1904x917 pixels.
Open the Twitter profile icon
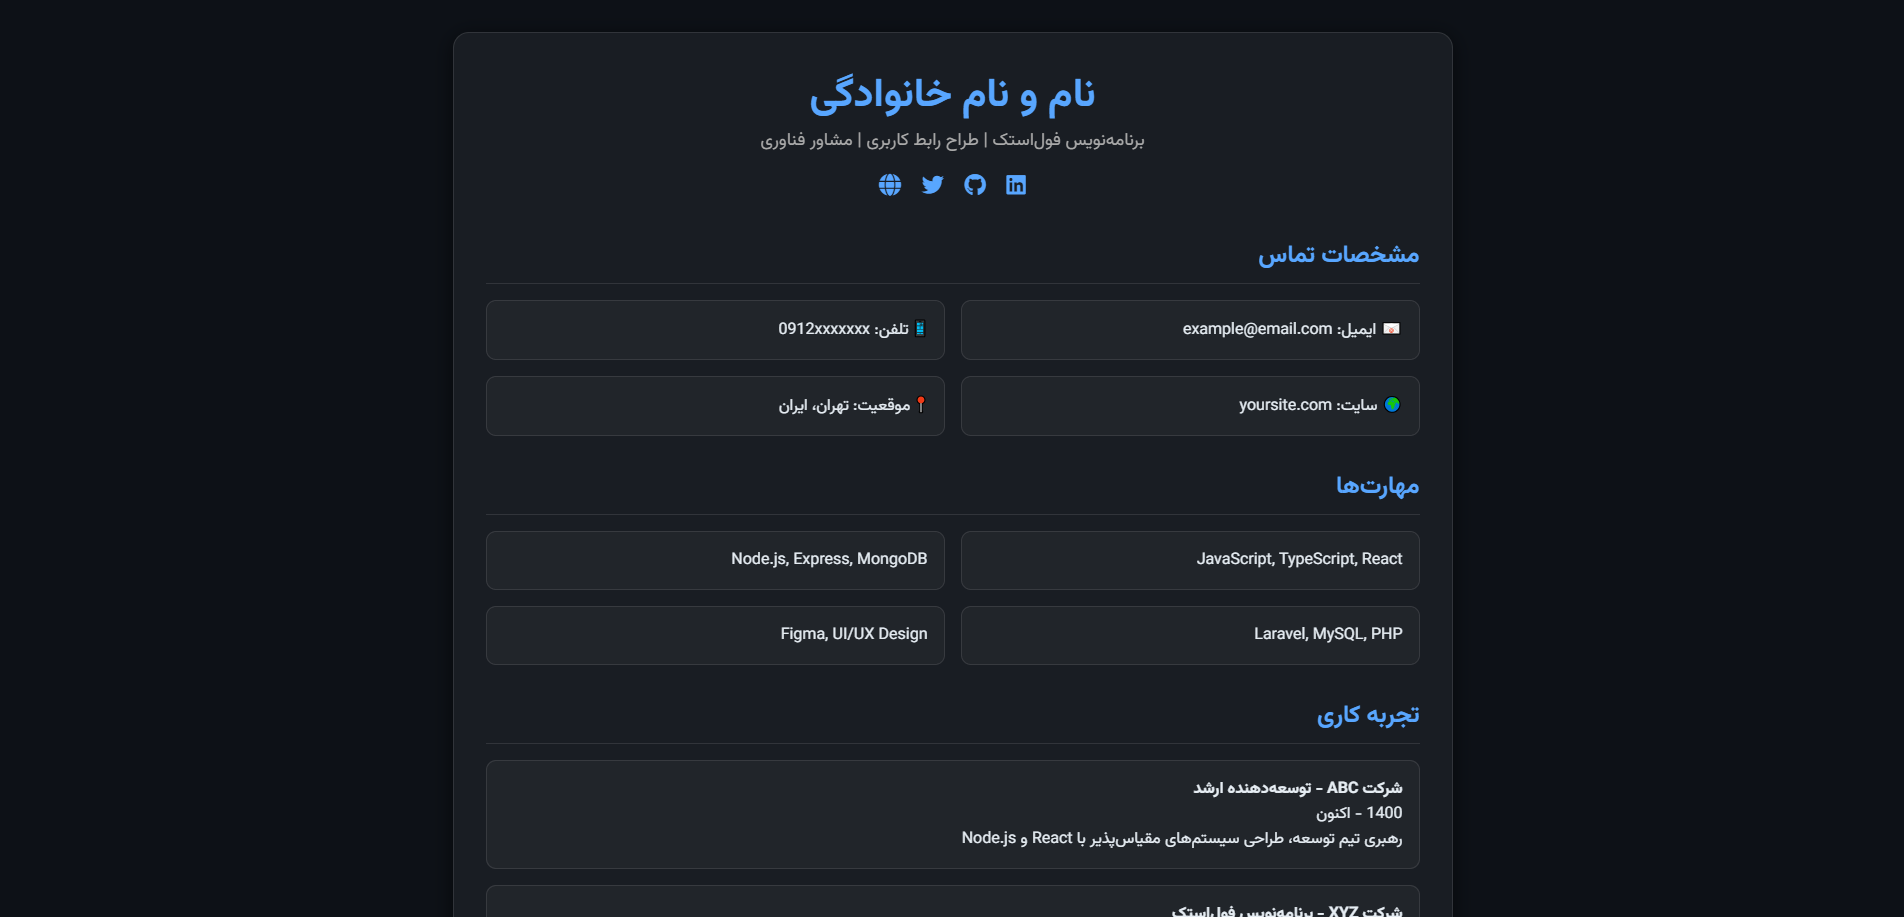coord(933,185)
